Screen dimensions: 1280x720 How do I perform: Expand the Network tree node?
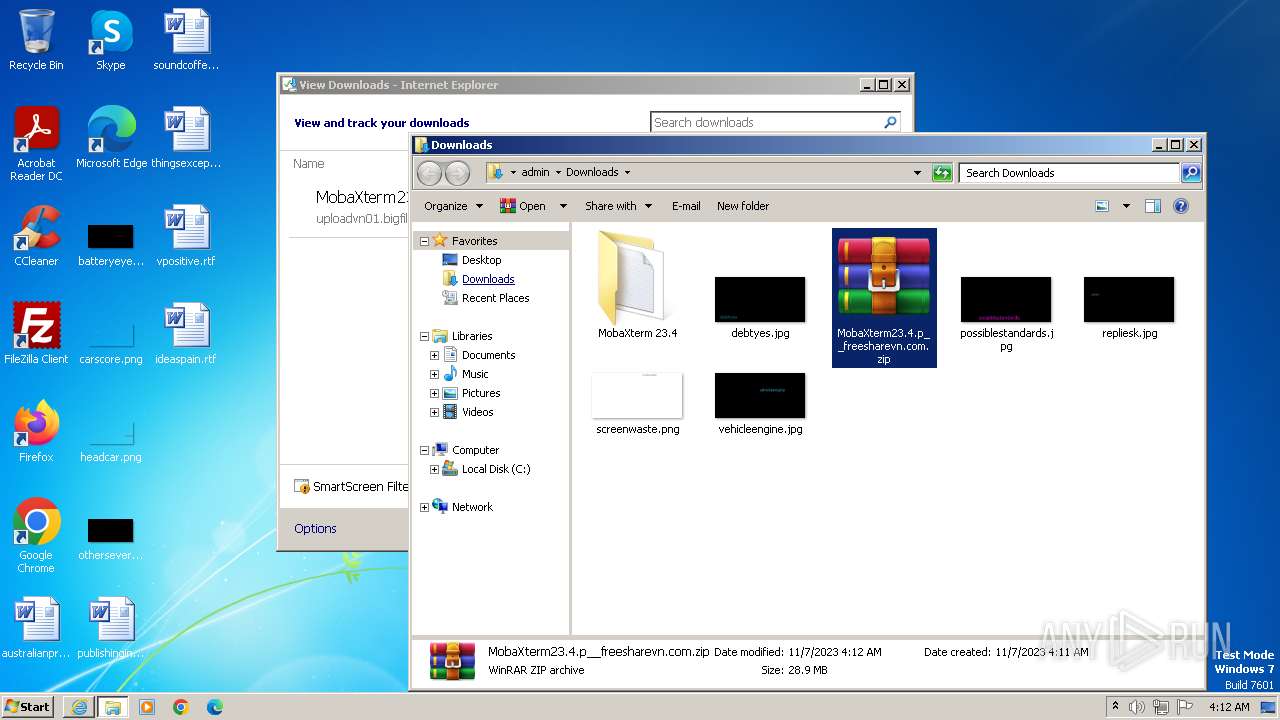click(424, 507)
